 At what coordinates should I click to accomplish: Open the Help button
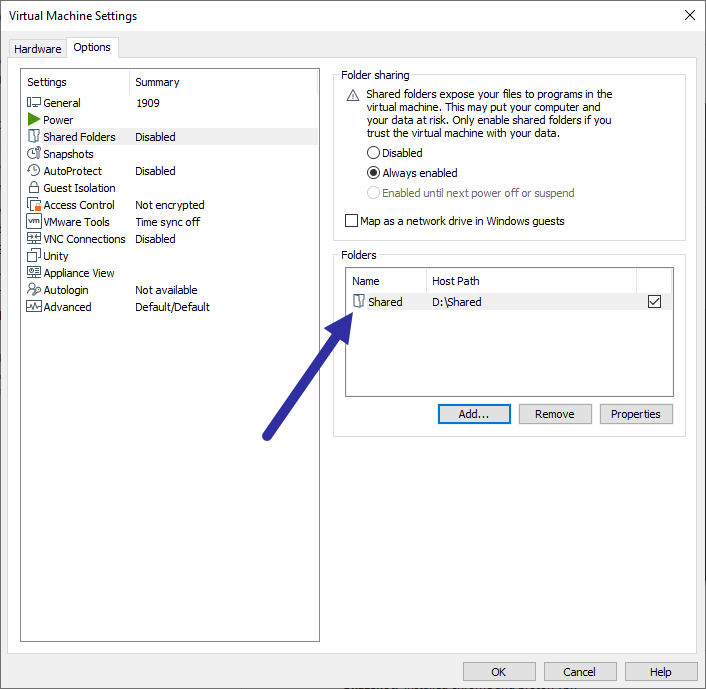point(661,672)
